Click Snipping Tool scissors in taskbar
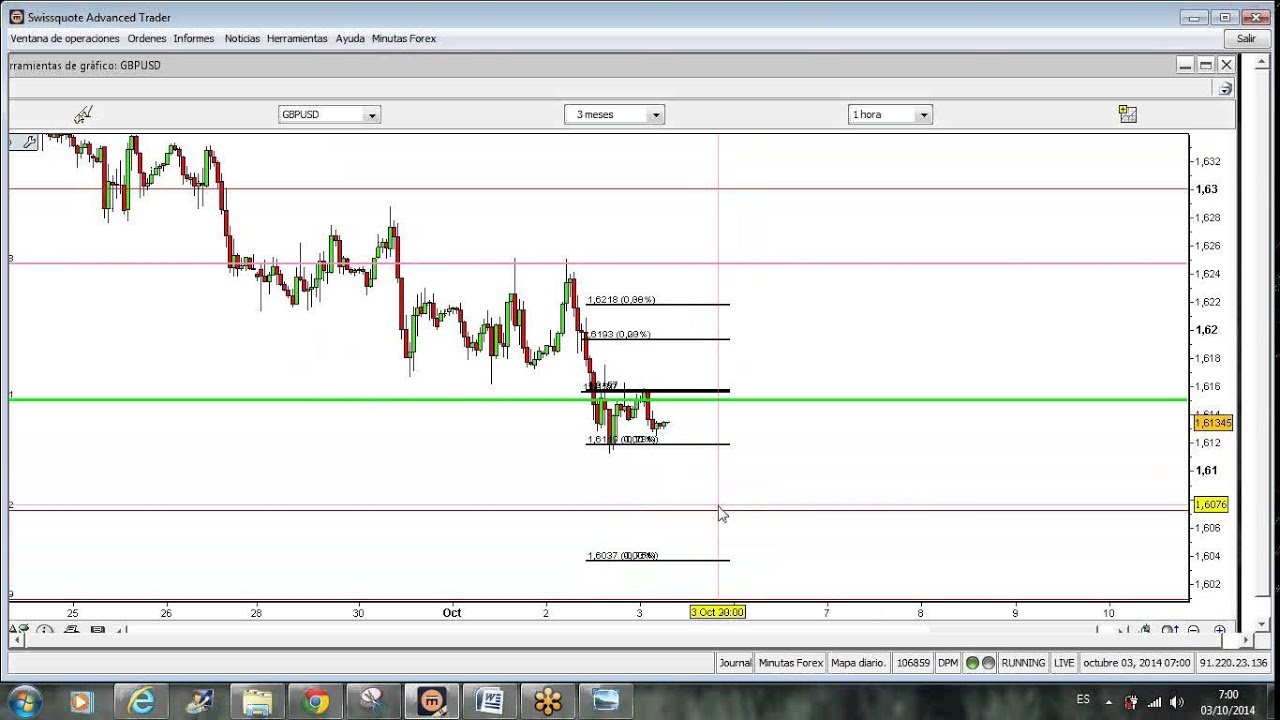This screenshot has width=1280, height=720. [x=374, y=701]
